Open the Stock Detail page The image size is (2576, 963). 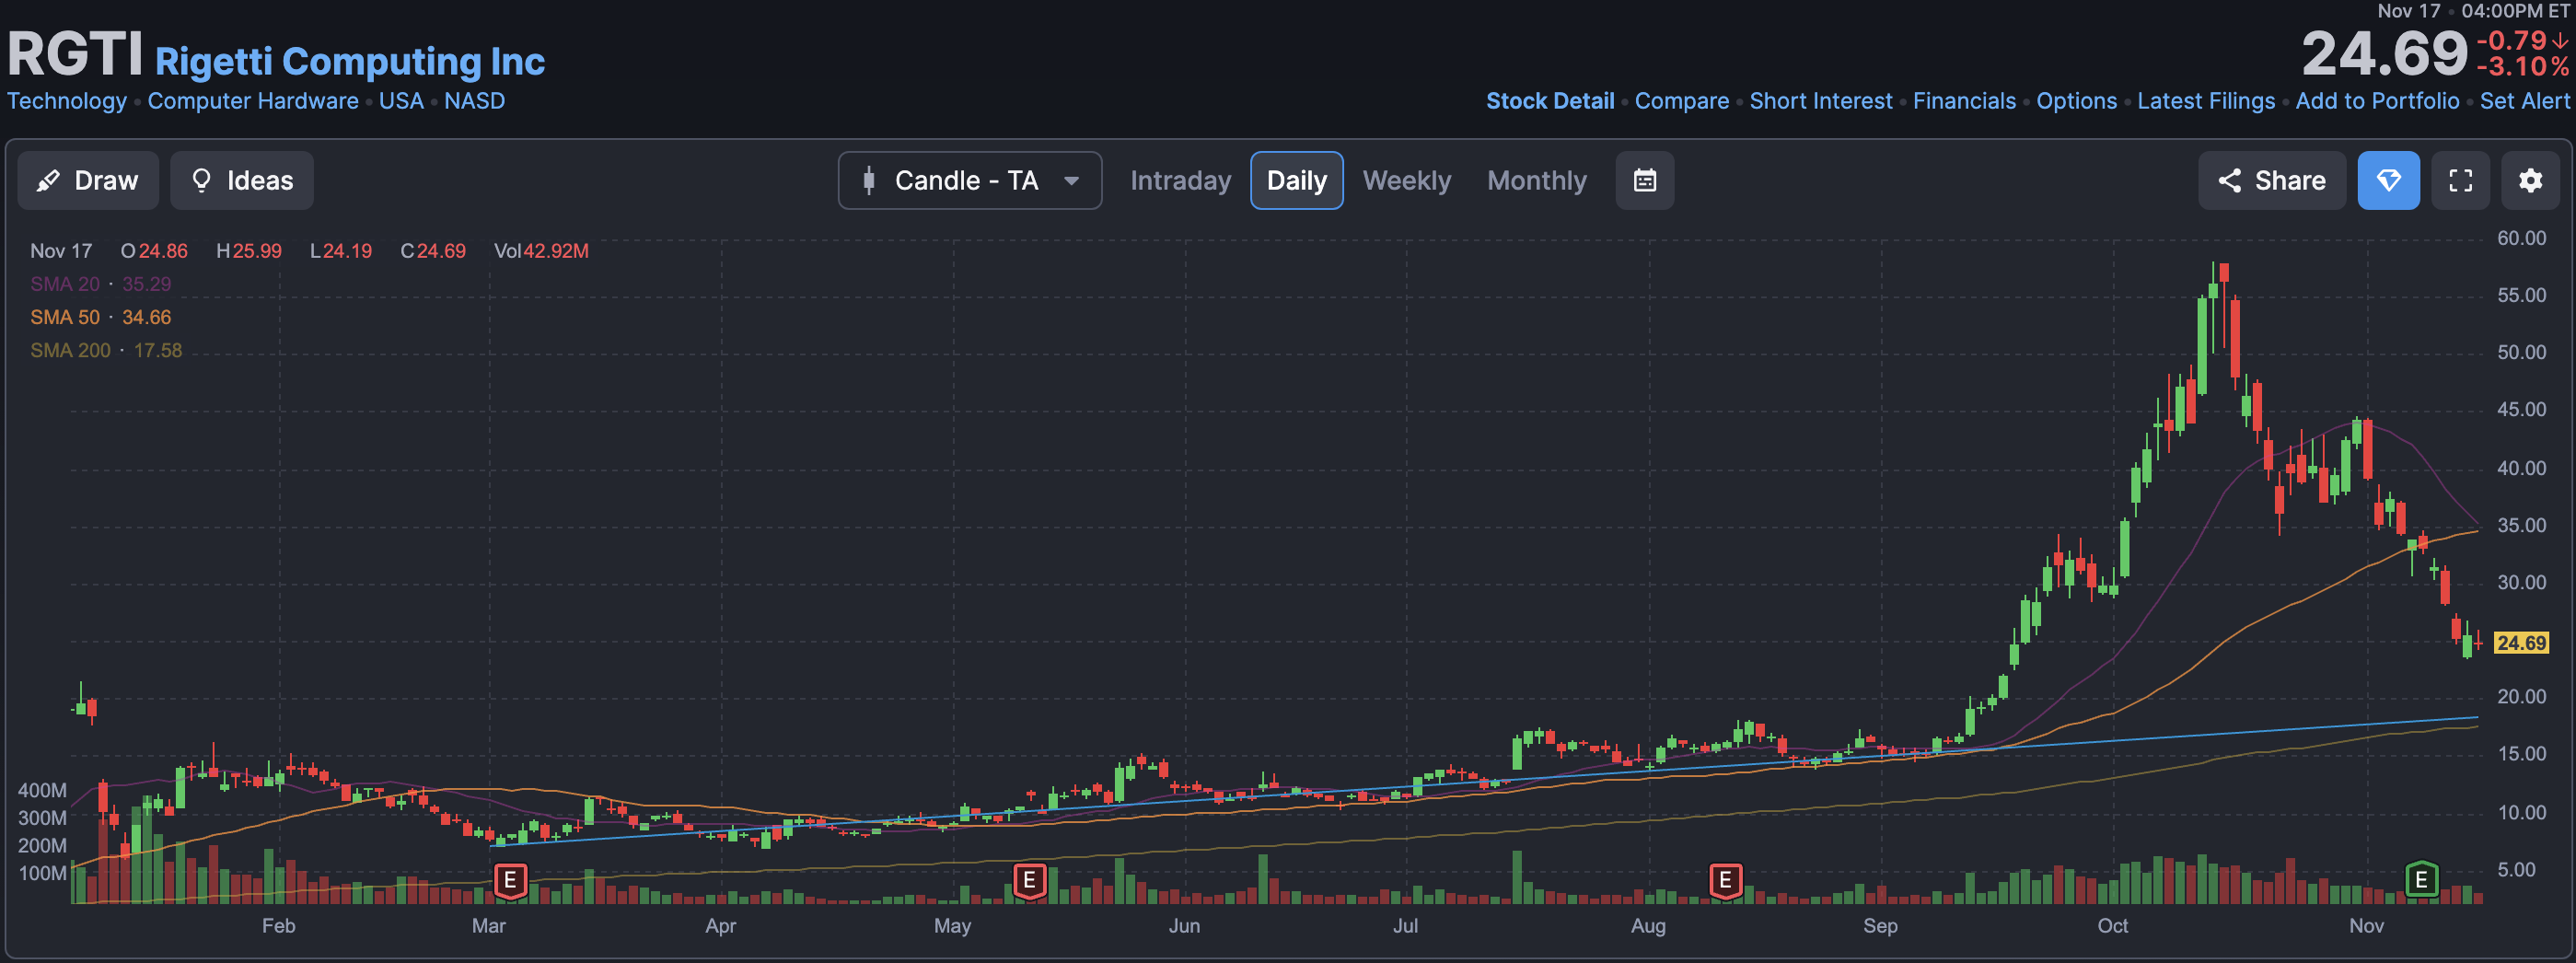1550,101
